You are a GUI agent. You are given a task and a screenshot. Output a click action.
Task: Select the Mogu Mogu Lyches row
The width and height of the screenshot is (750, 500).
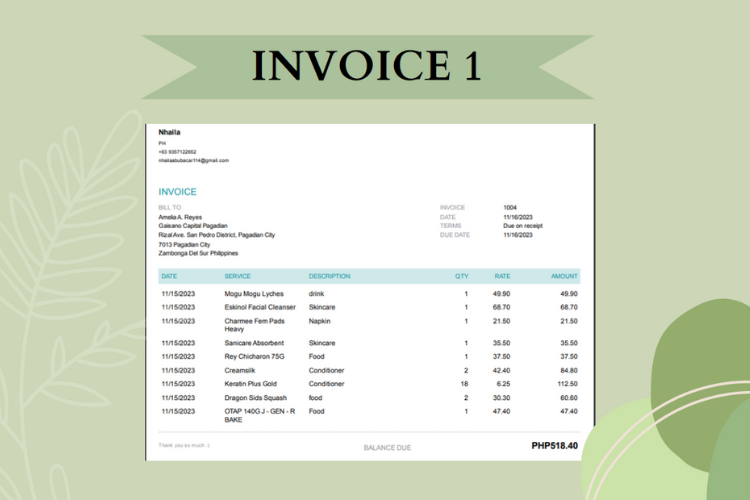coord(369,294)
